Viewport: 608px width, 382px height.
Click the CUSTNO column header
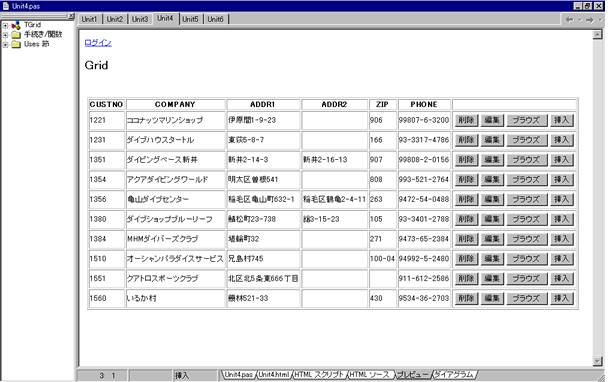tap(106, 104)
